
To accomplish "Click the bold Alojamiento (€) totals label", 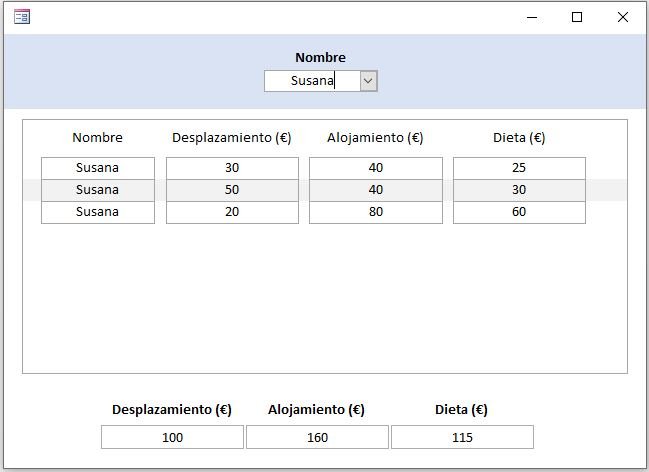I will click(x=316, y=409).
